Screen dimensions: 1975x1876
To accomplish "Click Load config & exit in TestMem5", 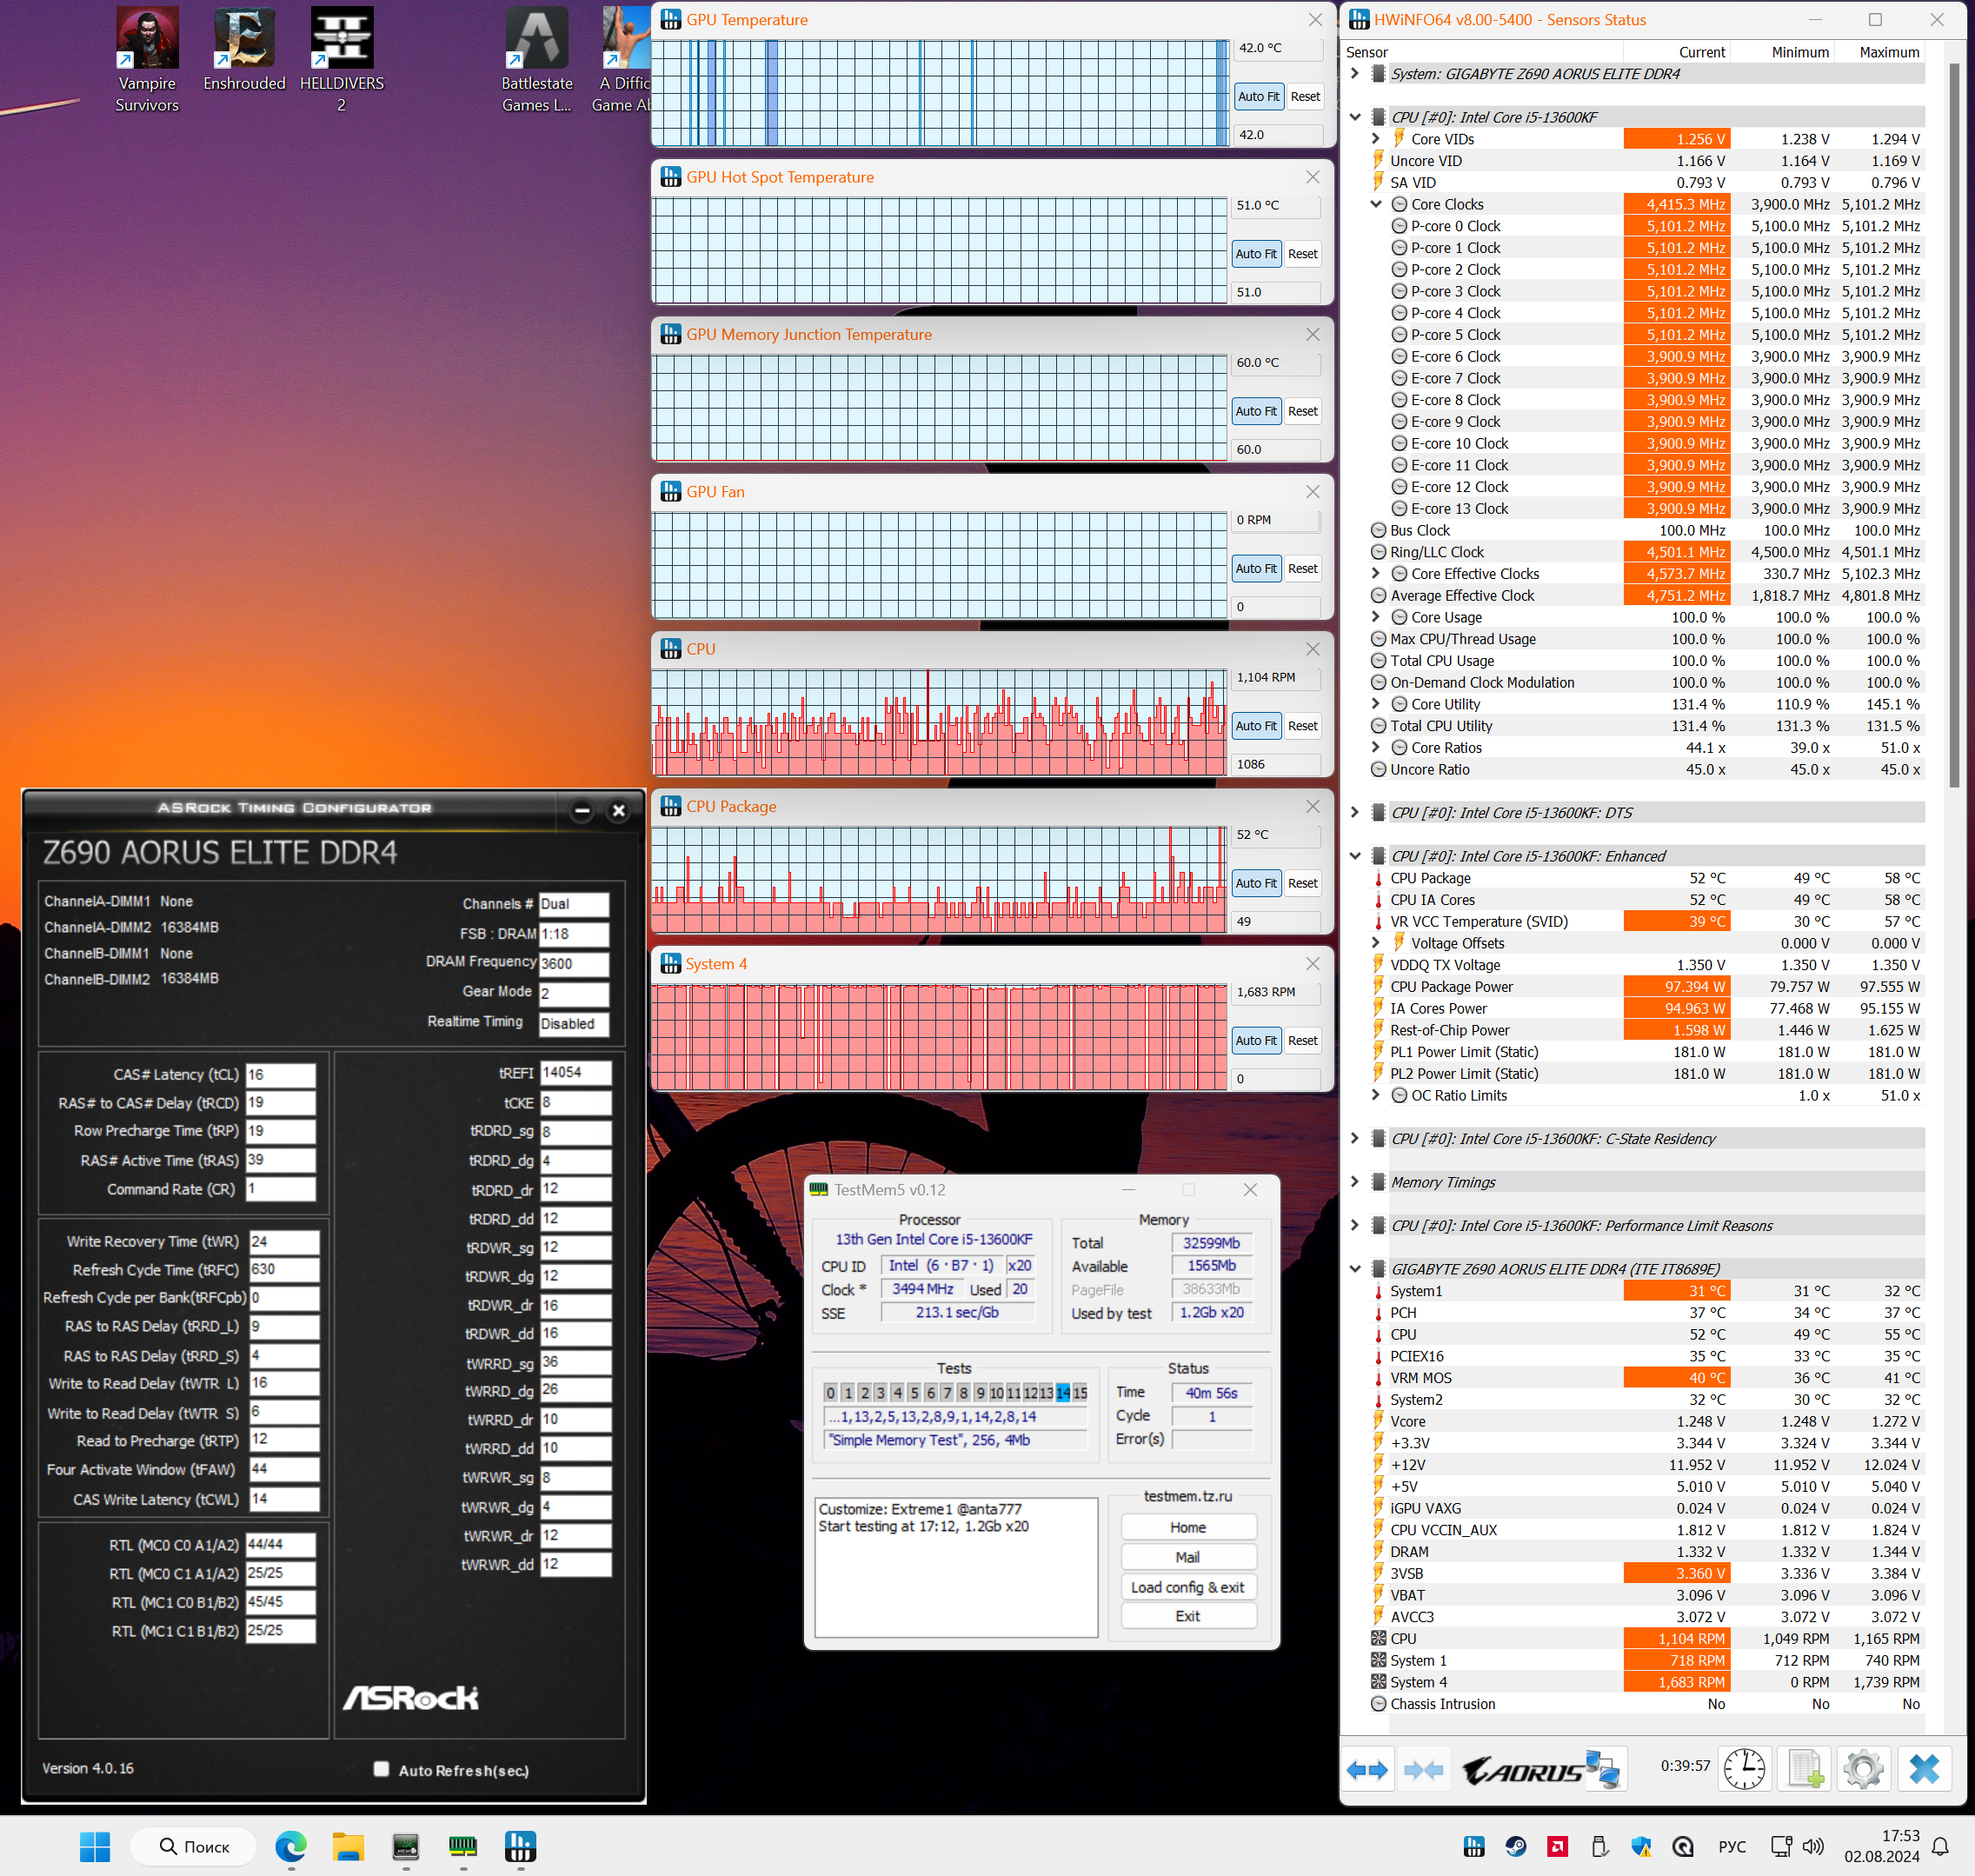I will pyautogui.click(x=1187, y=1587).
